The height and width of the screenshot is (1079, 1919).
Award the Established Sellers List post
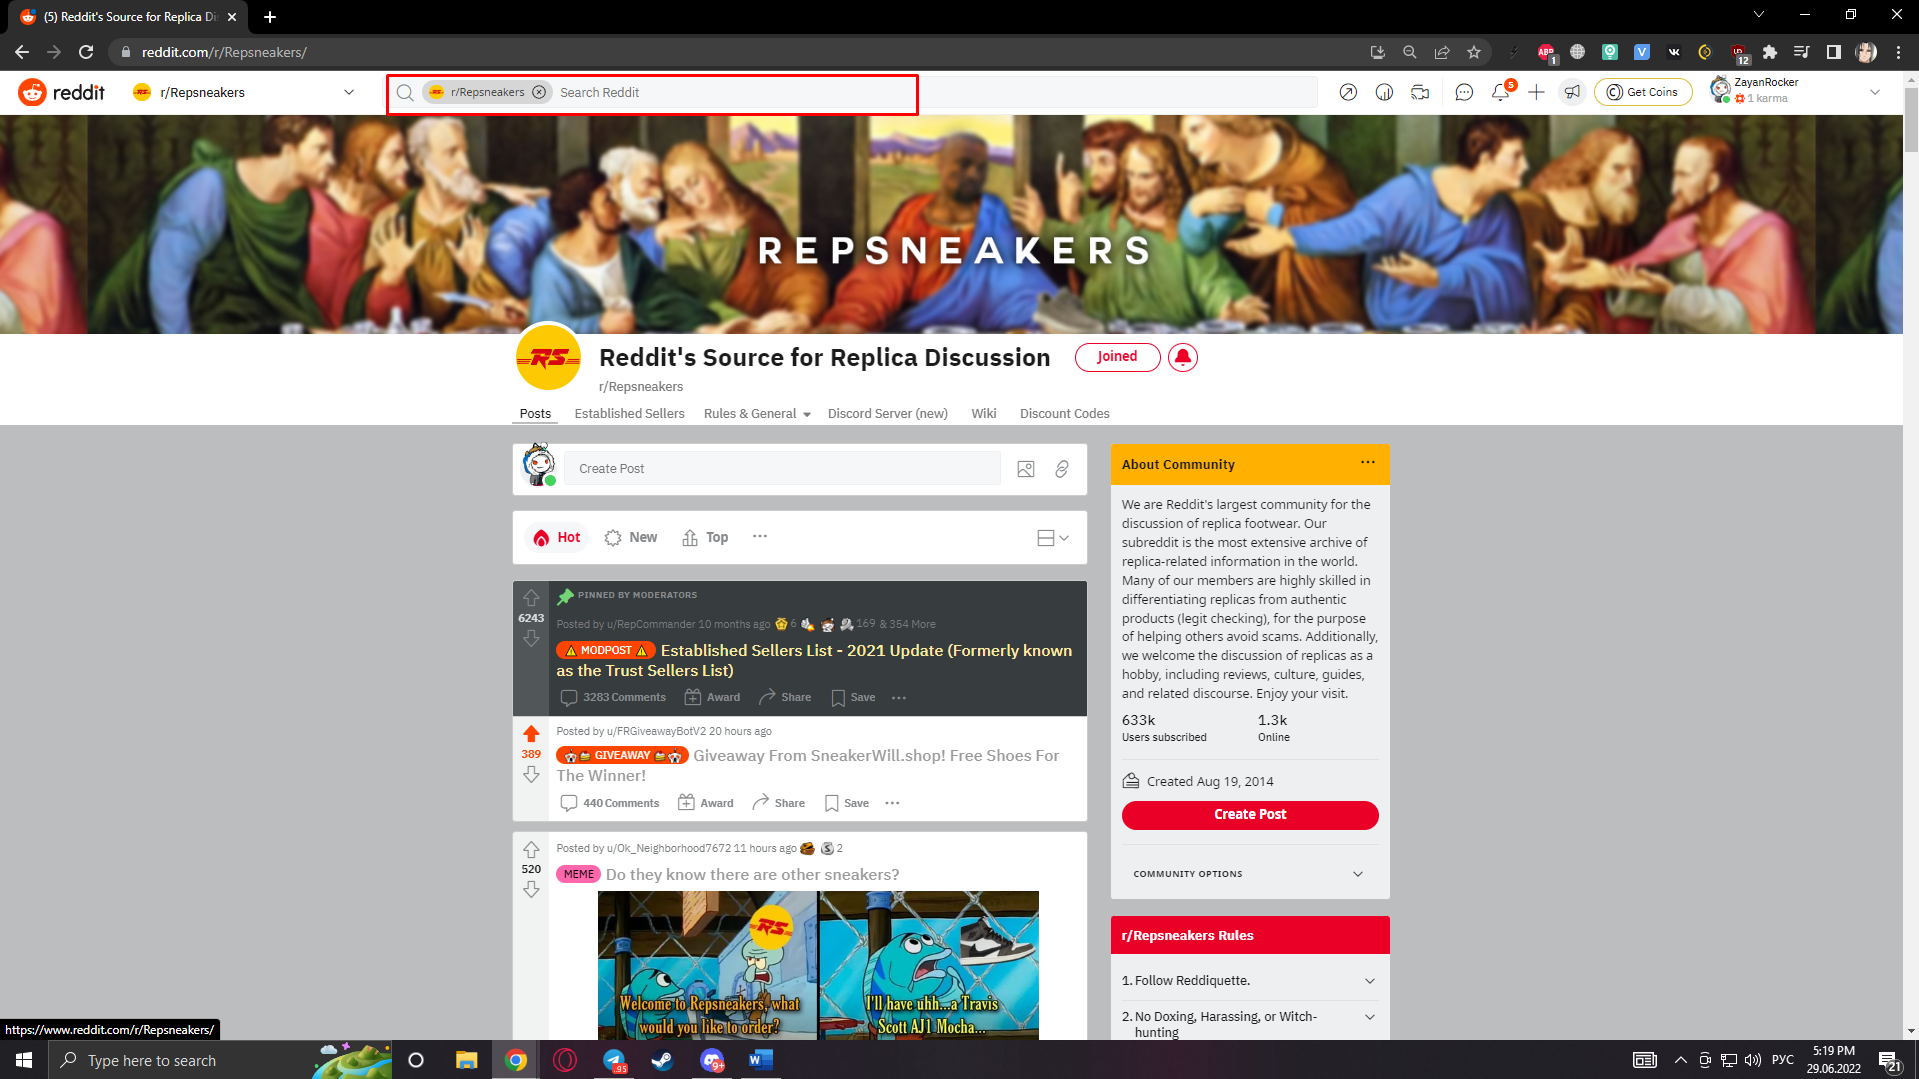coord(712,698)
